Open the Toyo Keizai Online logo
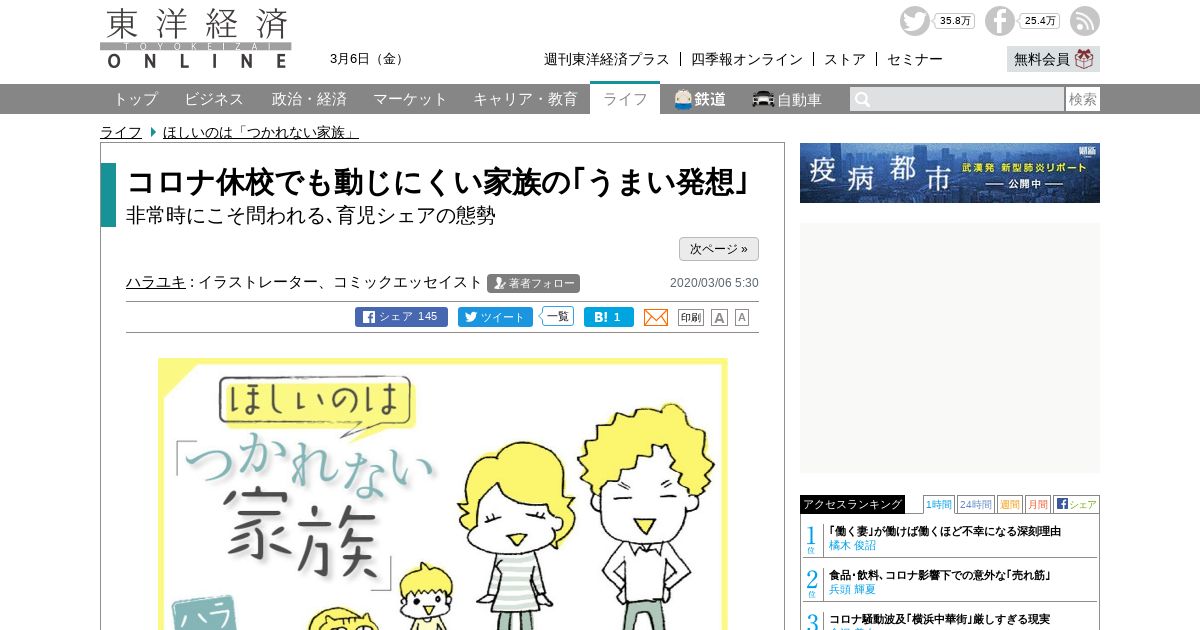Viewport: 1200px width, 630px height. 196,39
